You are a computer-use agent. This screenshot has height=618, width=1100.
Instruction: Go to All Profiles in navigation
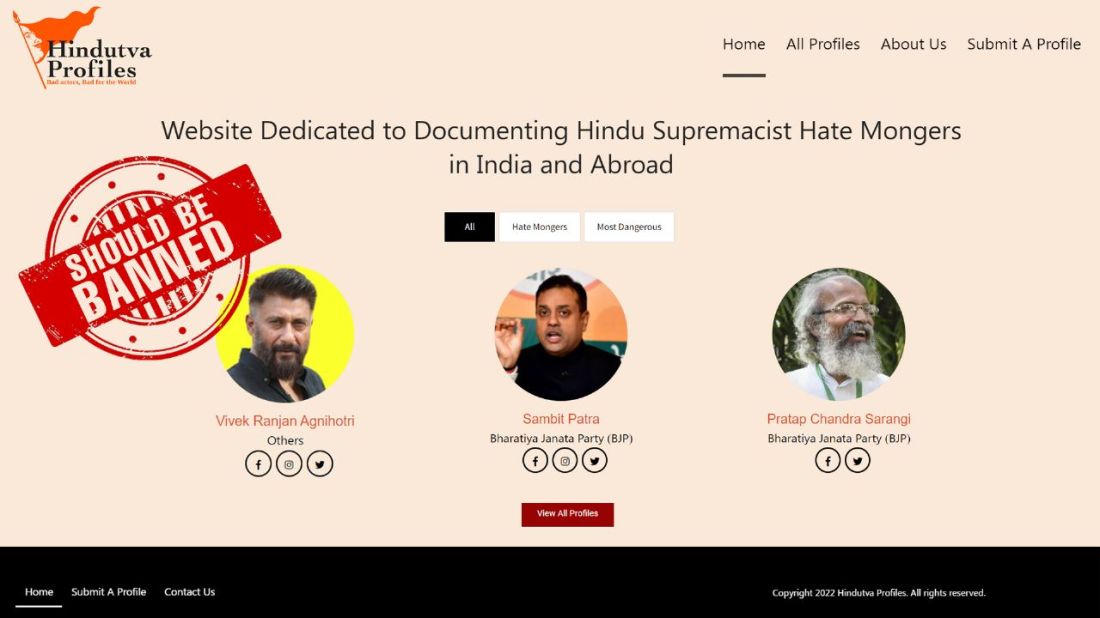[x=822, y=44]
